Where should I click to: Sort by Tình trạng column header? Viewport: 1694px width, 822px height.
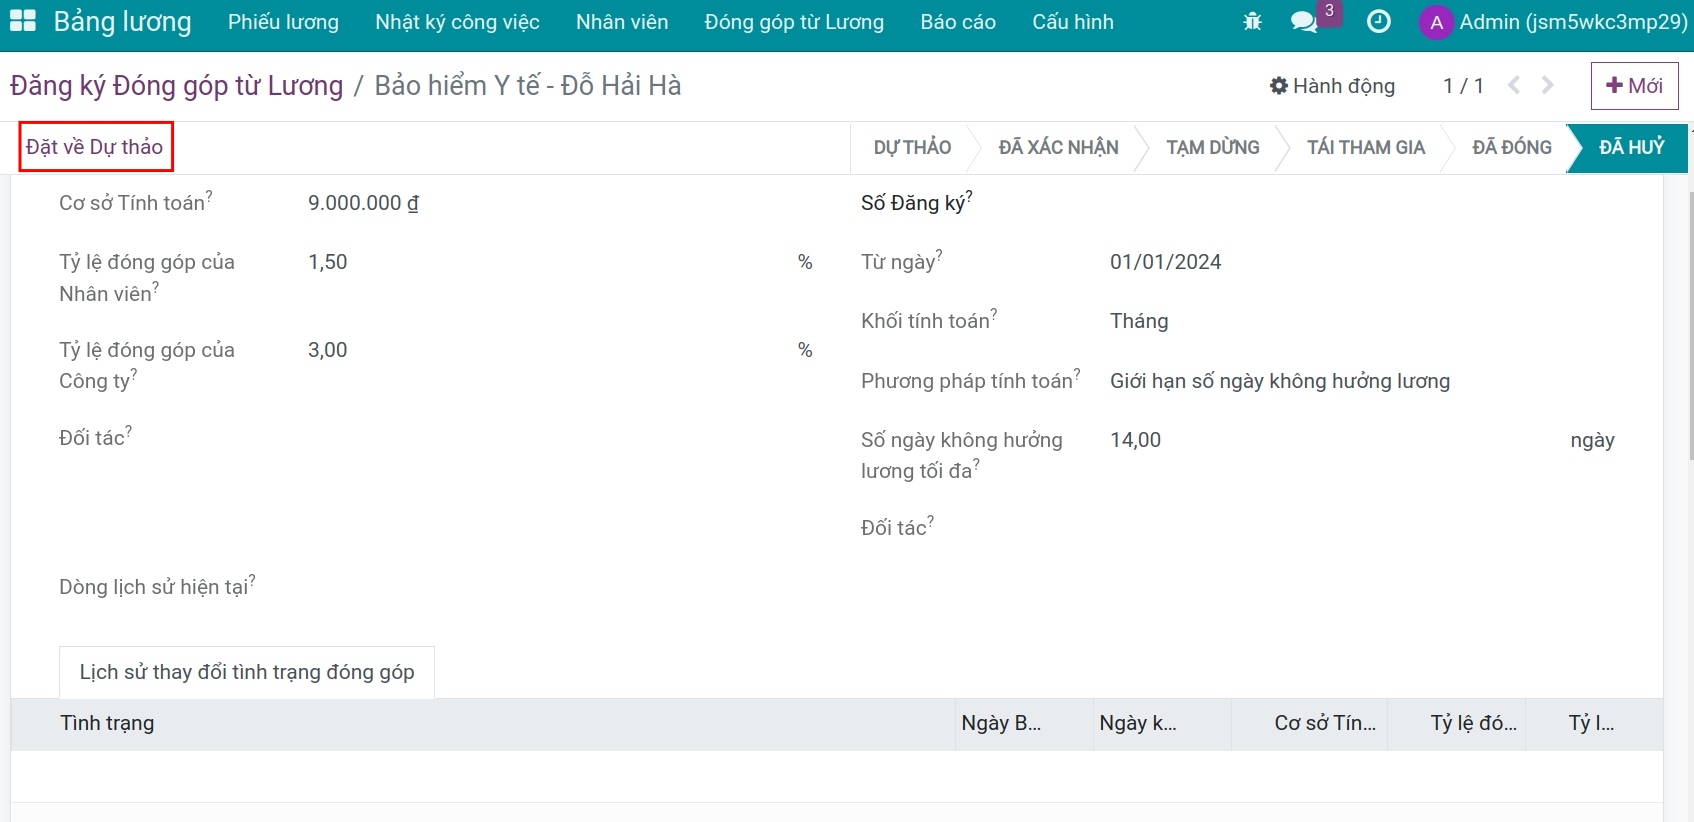[107, 723]
